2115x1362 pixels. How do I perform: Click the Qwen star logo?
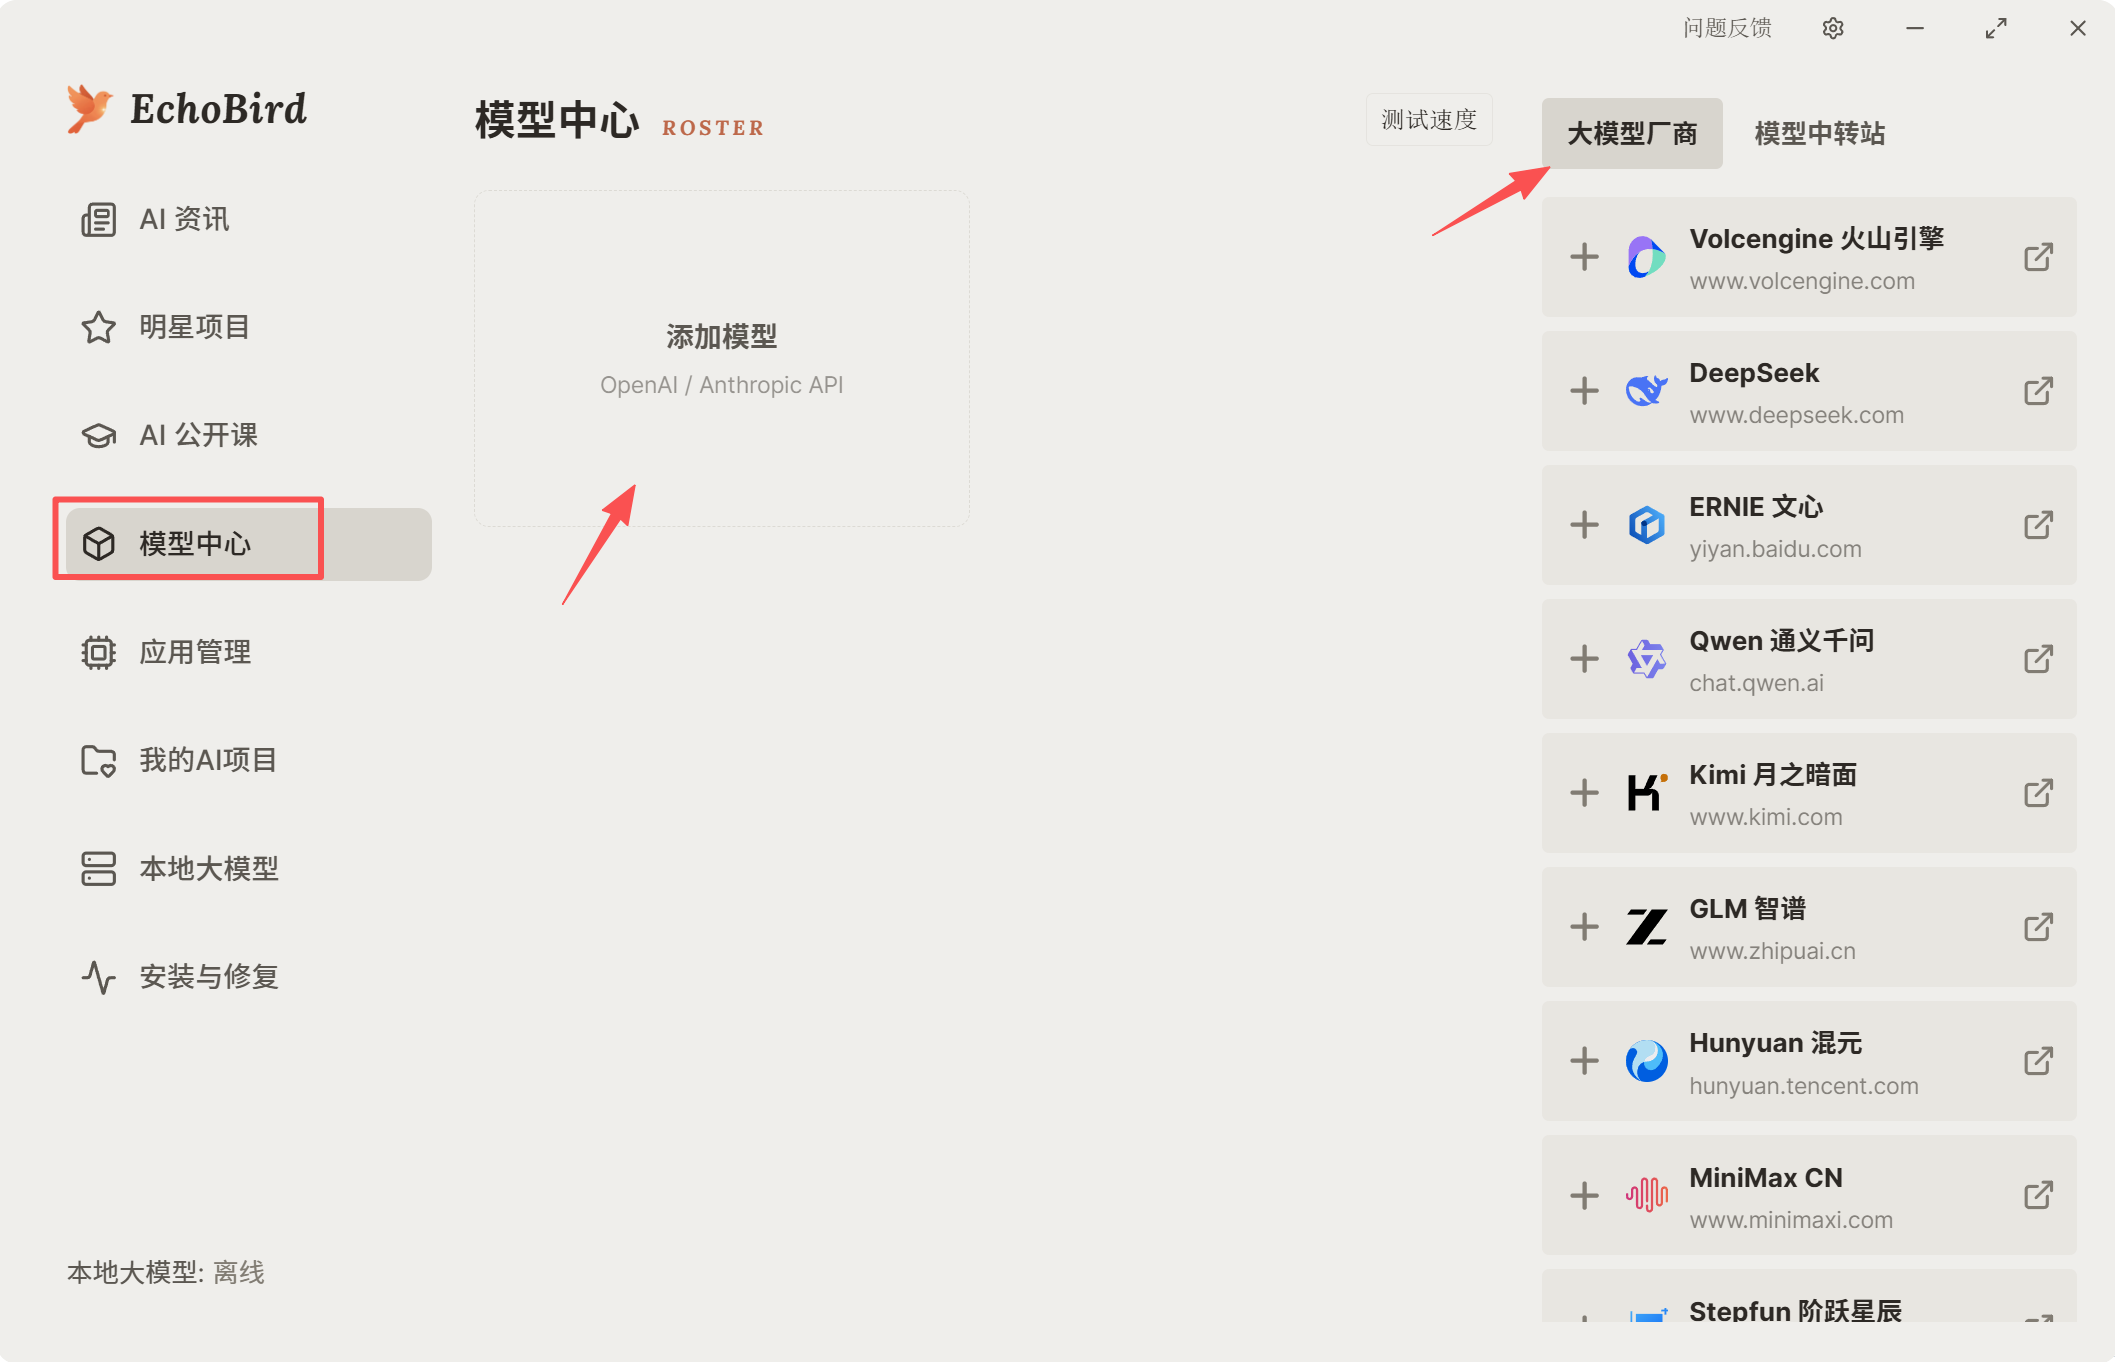point(1646,659)
